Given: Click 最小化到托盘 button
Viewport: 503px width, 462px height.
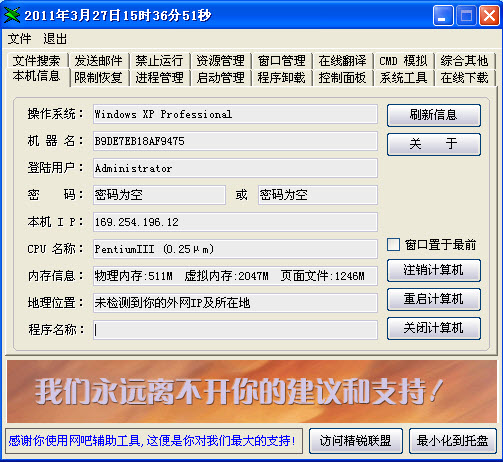Looking at the screenshot, I should [x=452, y=441].
